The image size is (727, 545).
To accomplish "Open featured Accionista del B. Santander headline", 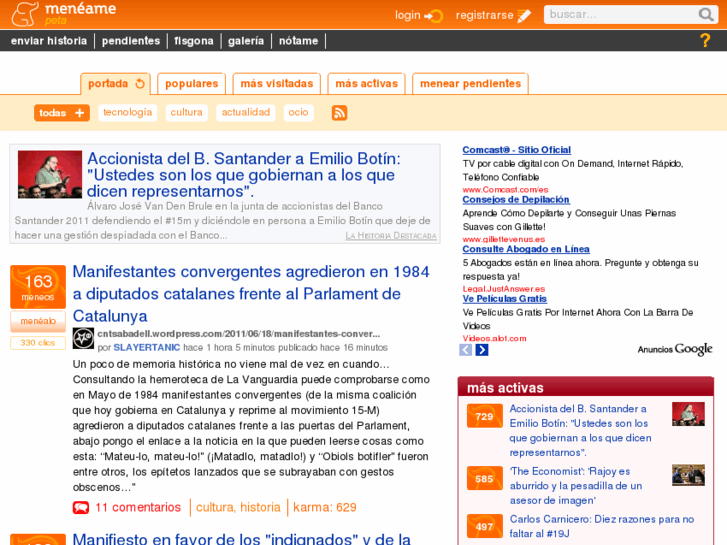I will (244, 175).
